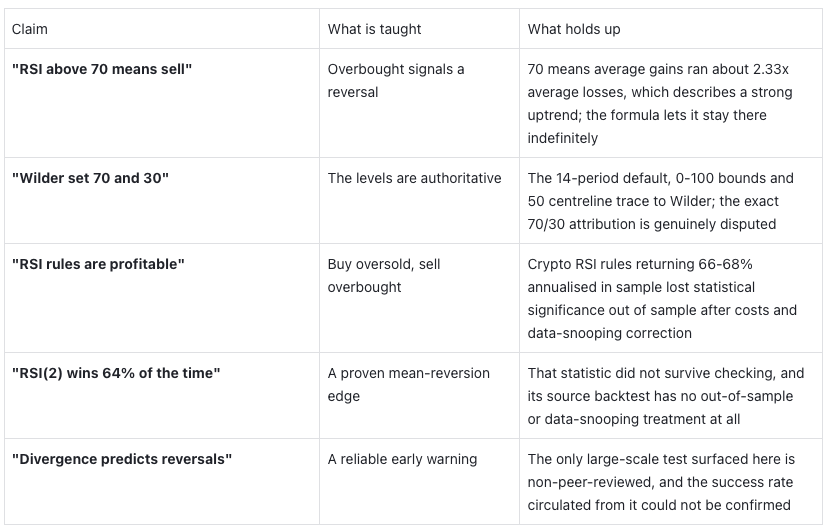Select the "RSI rules are profitable" claim cell

(162, 299)
